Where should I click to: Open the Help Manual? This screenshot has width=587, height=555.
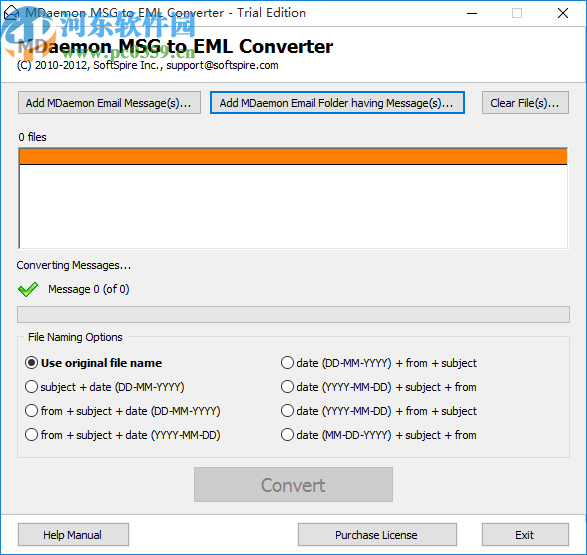73,535
